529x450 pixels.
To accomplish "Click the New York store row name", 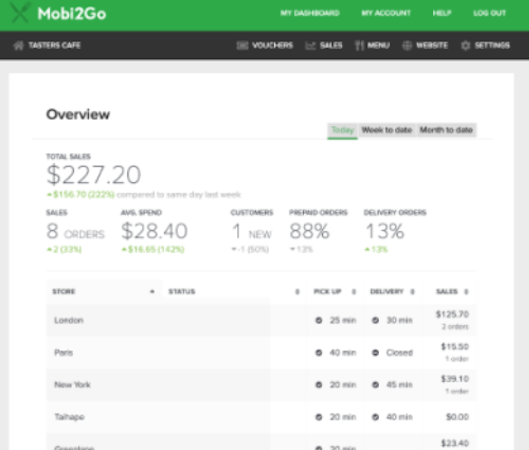I will 73,385.
